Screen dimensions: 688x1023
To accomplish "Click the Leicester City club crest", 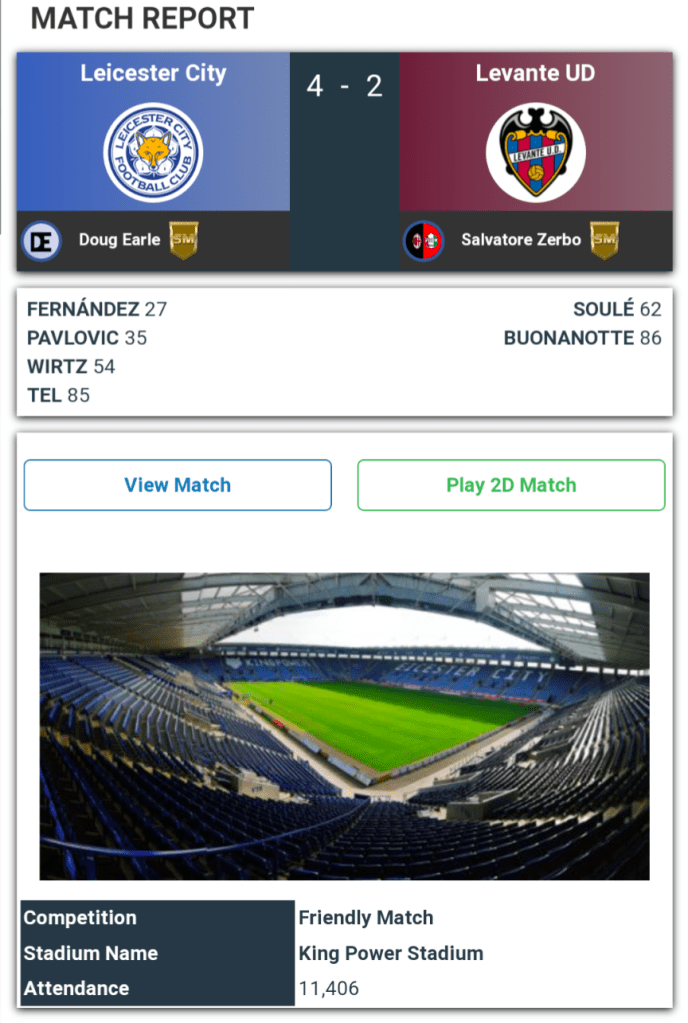I will coord(153,152).
